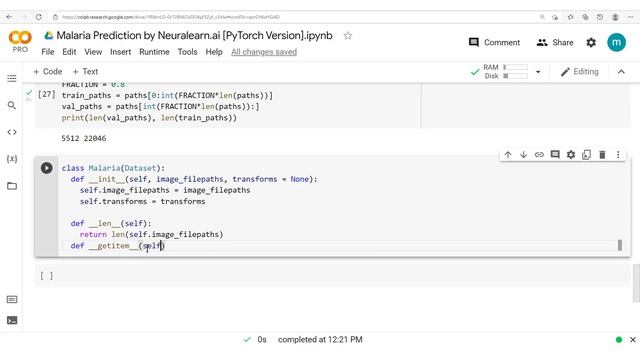Click the class Malaria(Dataset) line
Image resolution: width=640 pixels, height=360 pixels.
pyautogui.click(x=113, y=168)
